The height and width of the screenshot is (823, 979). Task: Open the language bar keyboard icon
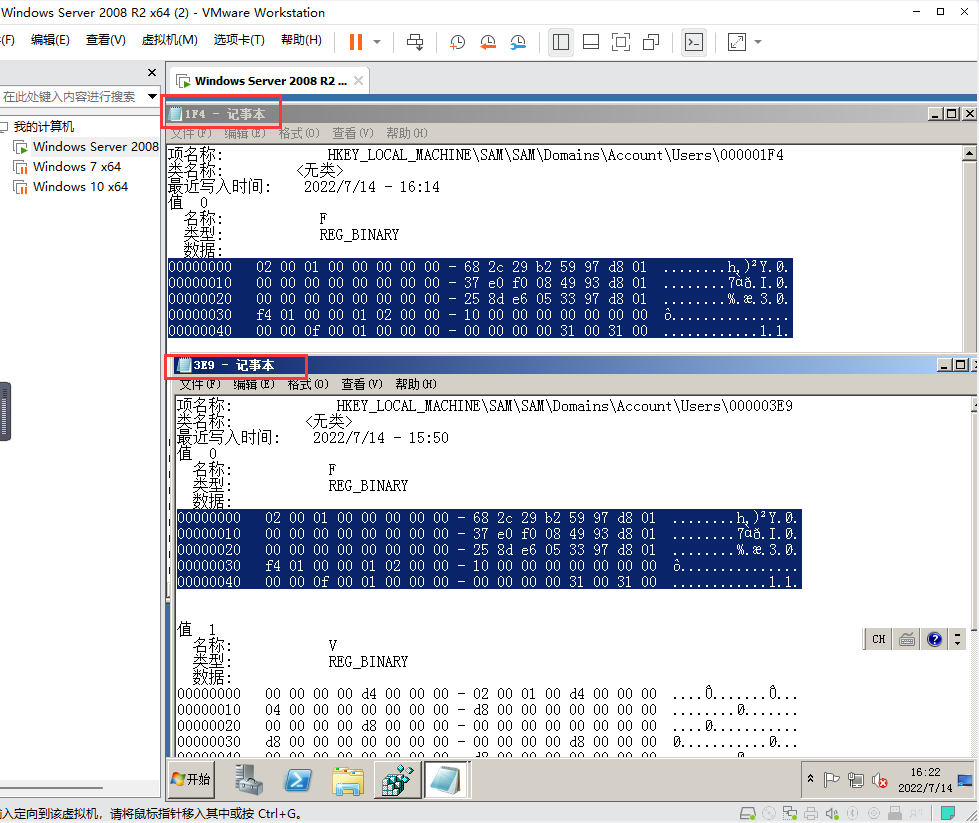click(907, 639)
